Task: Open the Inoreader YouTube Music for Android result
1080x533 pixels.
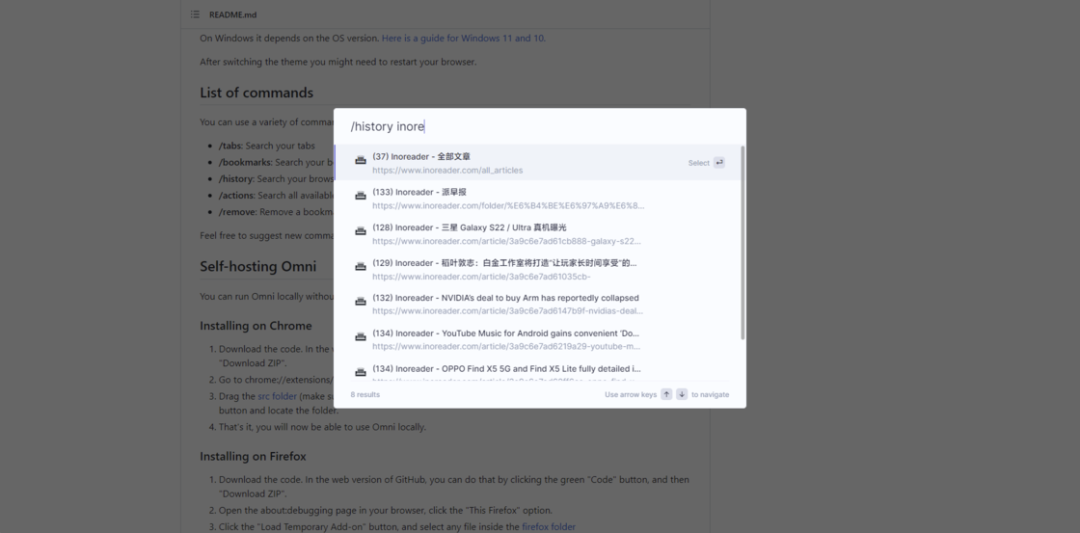Action: [x=538, y=339]
